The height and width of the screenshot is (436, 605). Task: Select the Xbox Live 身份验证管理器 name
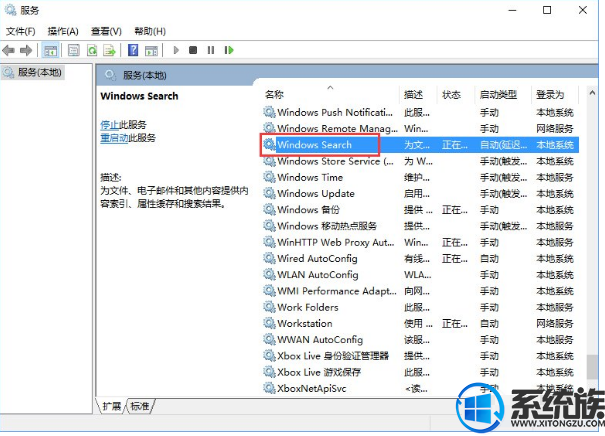[333, 356]
